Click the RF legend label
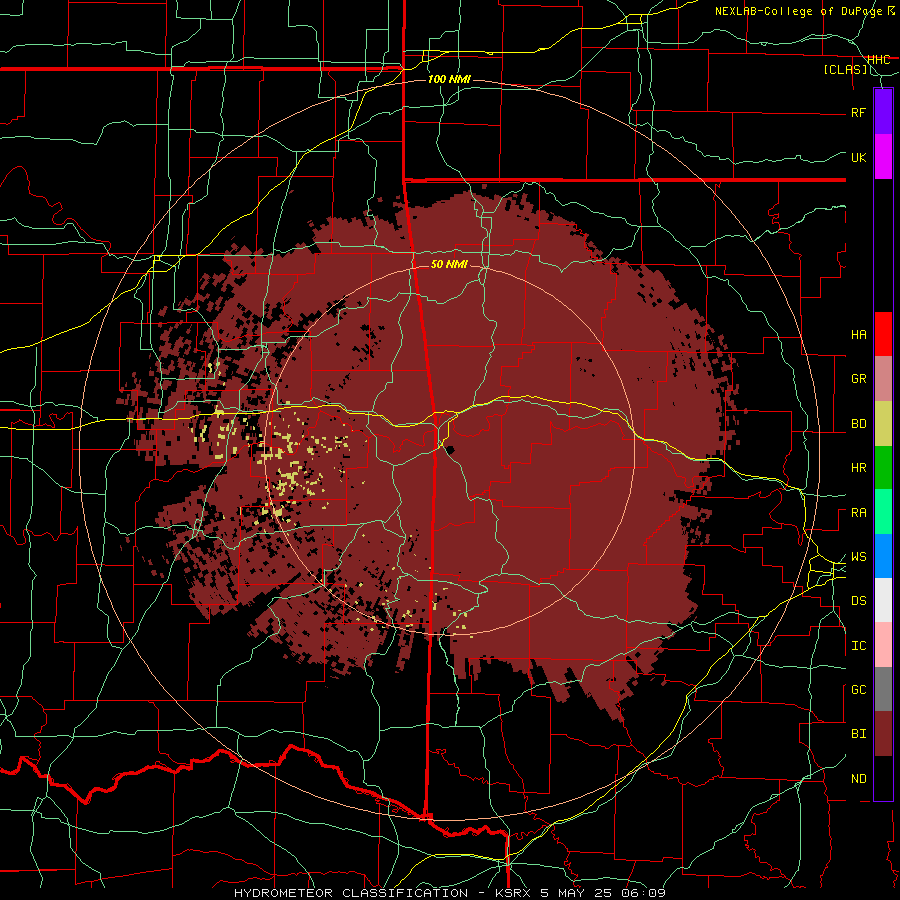Viewport: 900px width, 900px height. (859, 112)
